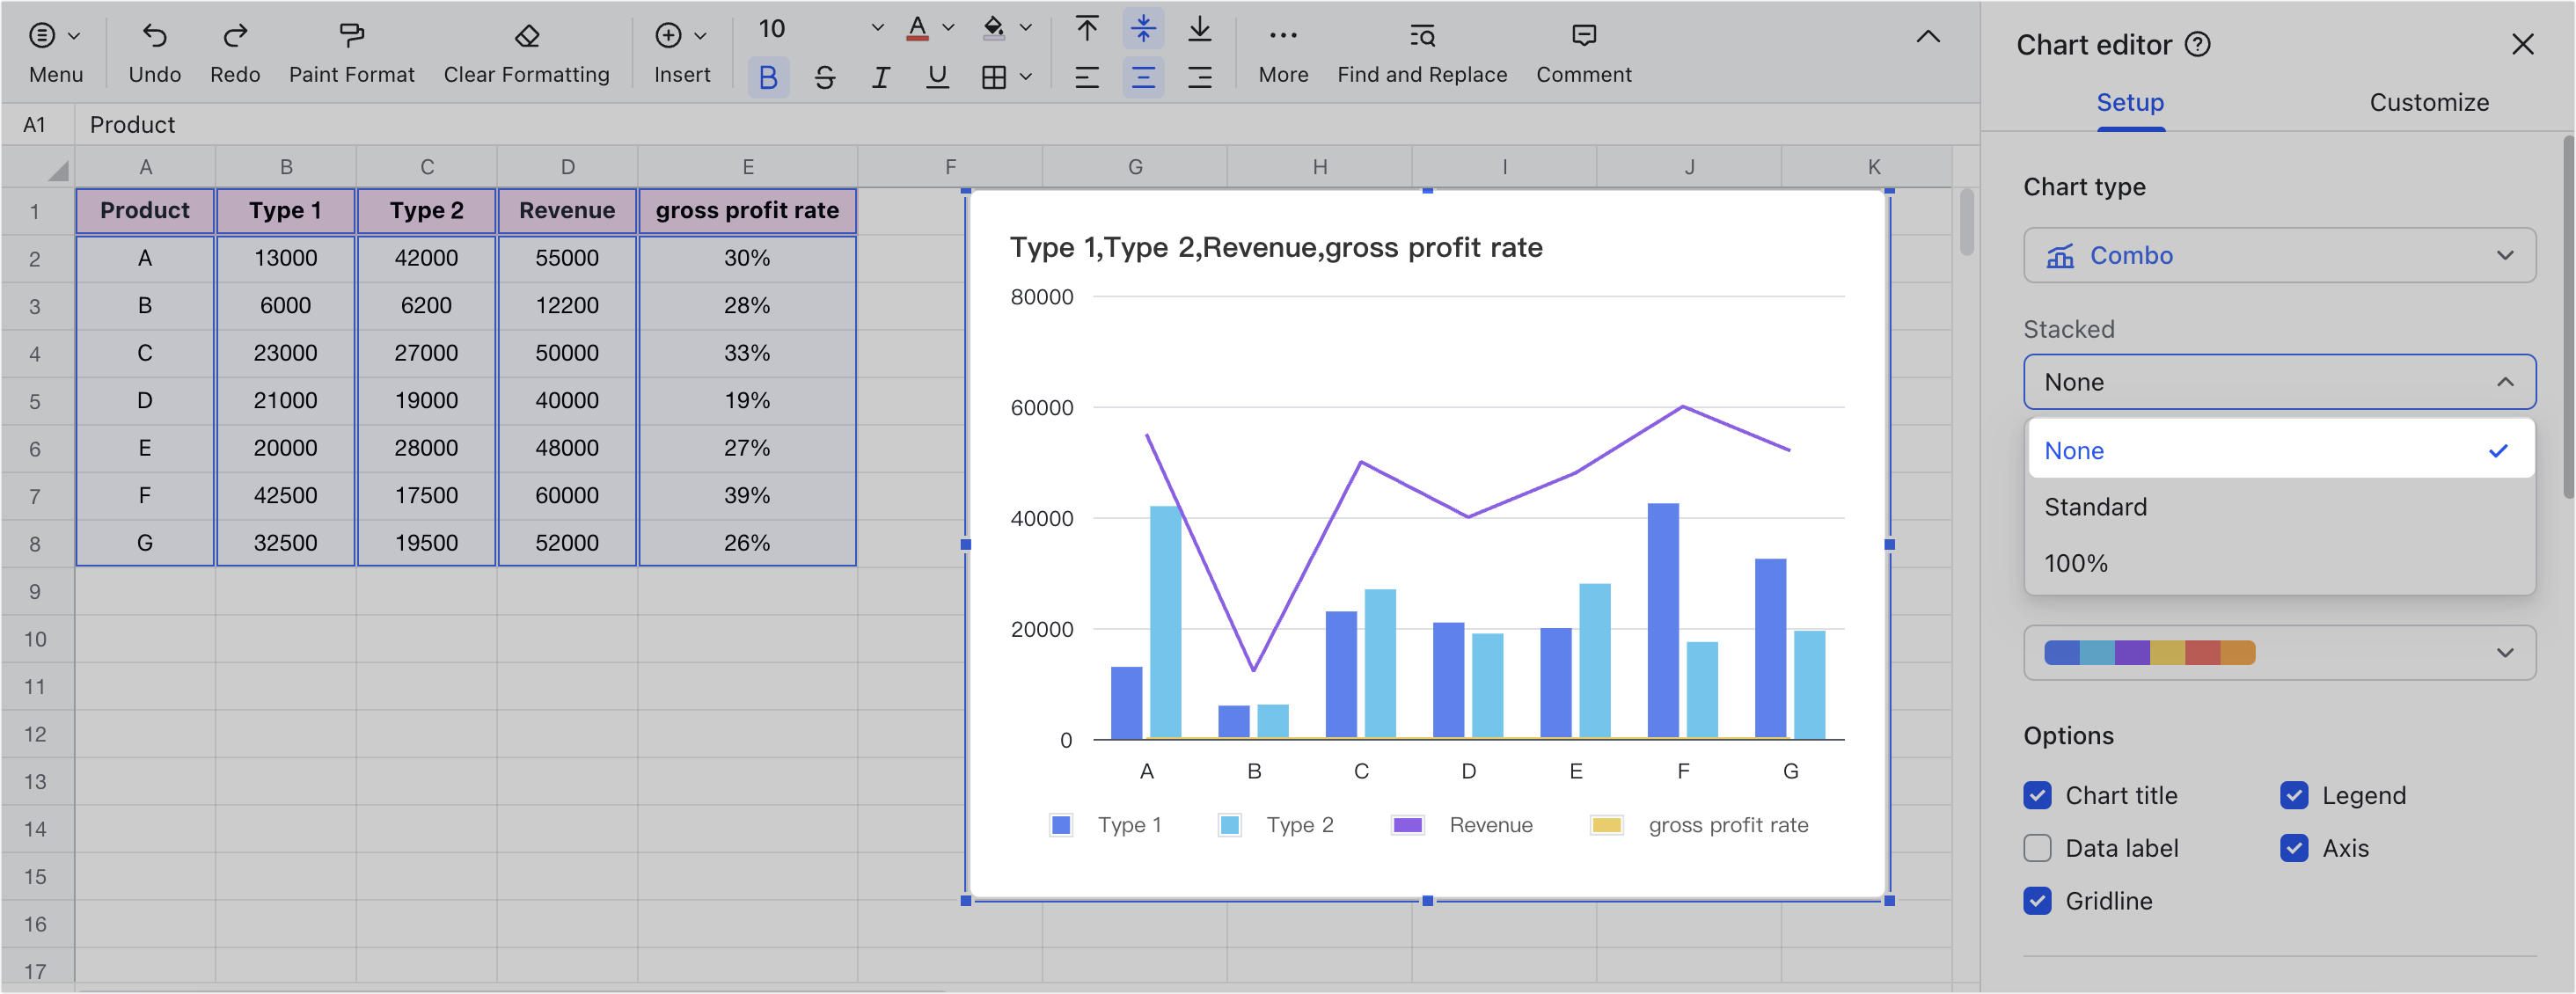Open the Insert plus icon
2576x994 pixels.
tap(668, 36)
